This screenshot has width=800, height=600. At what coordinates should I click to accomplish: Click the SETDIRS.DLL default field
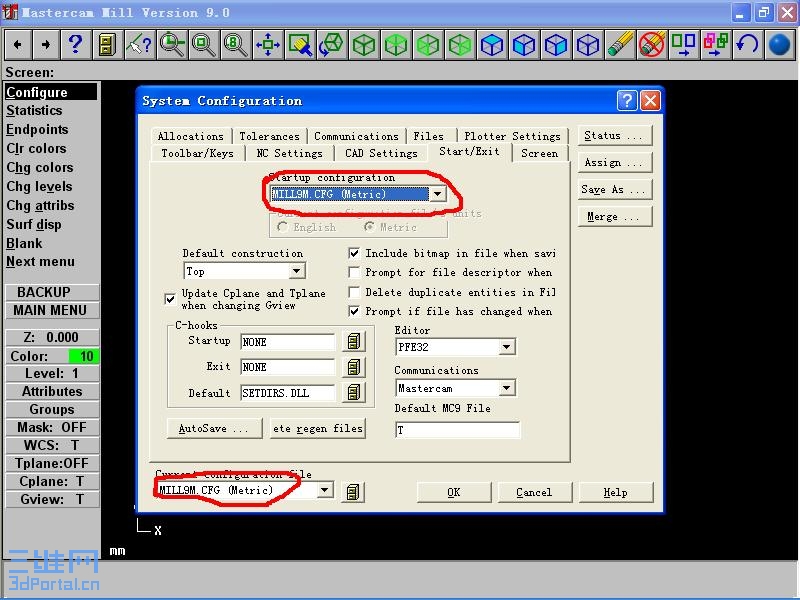click(x=287, y=393)
